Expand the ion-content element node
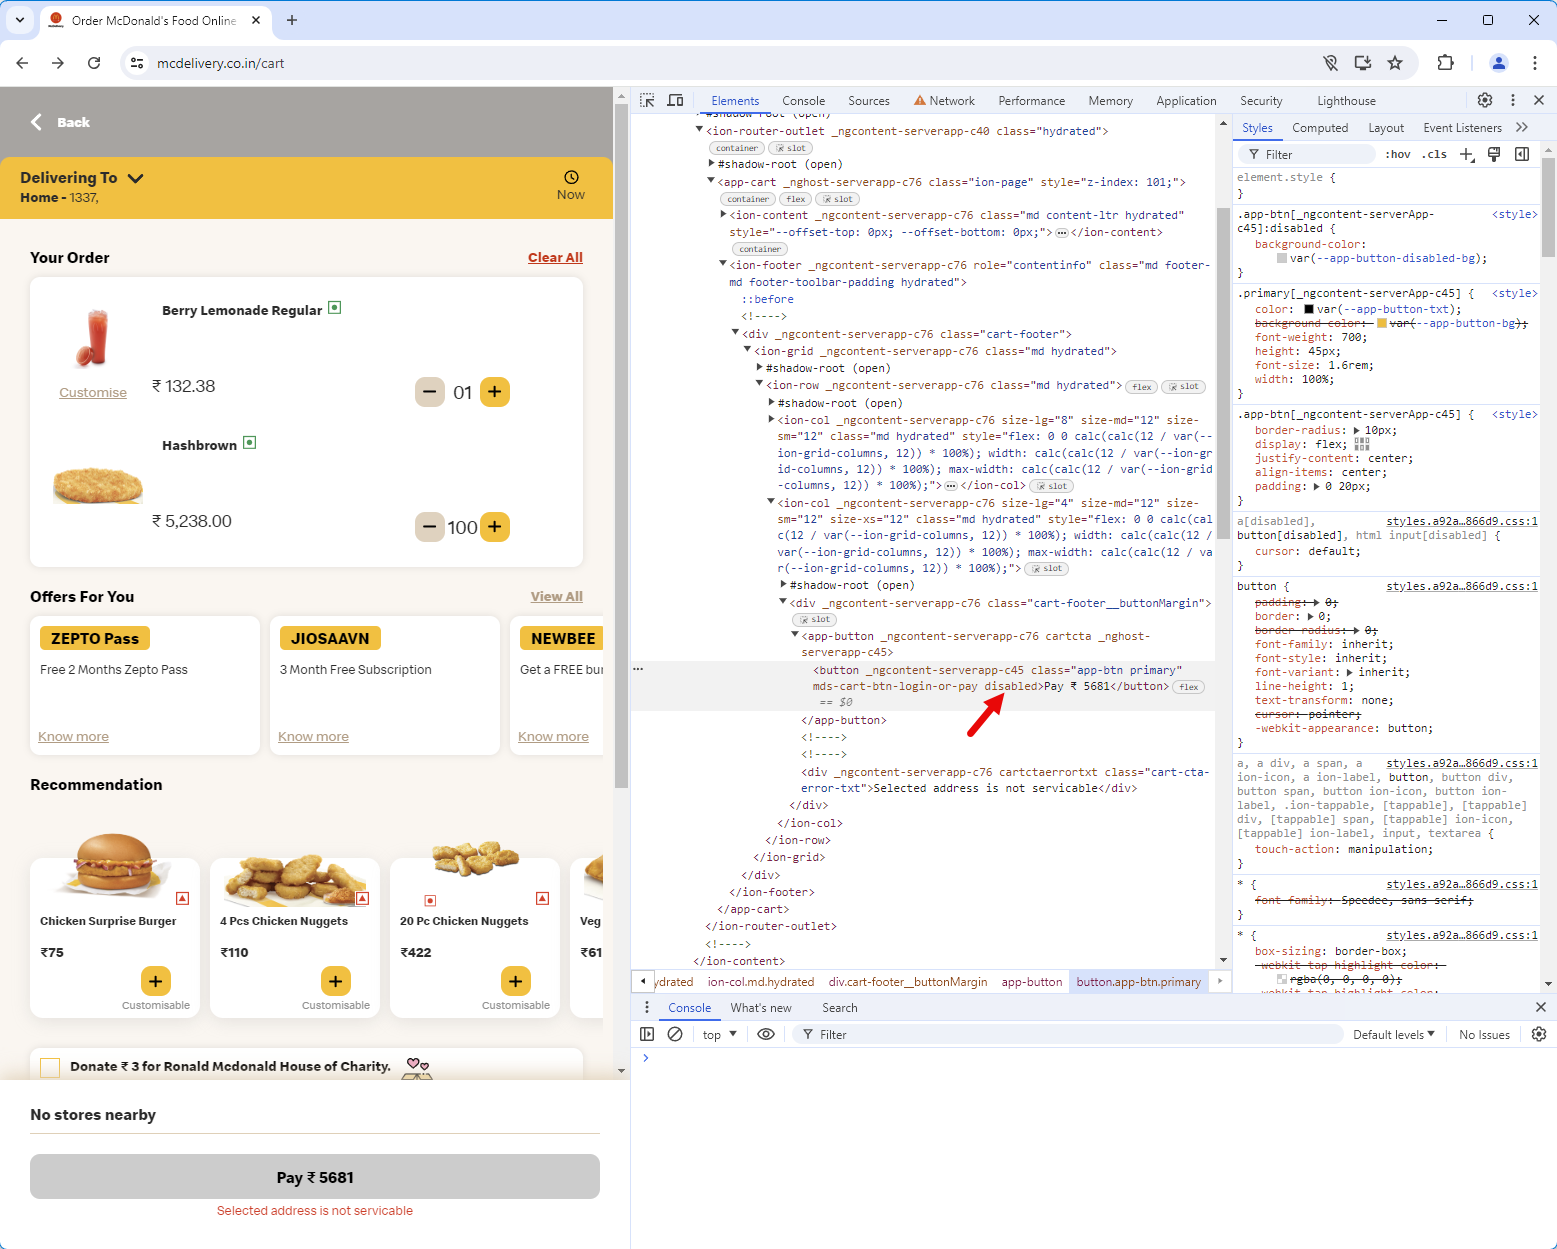Viewport: 1557px width, 1249px height. pyautogui.click(x=723, y=214)
